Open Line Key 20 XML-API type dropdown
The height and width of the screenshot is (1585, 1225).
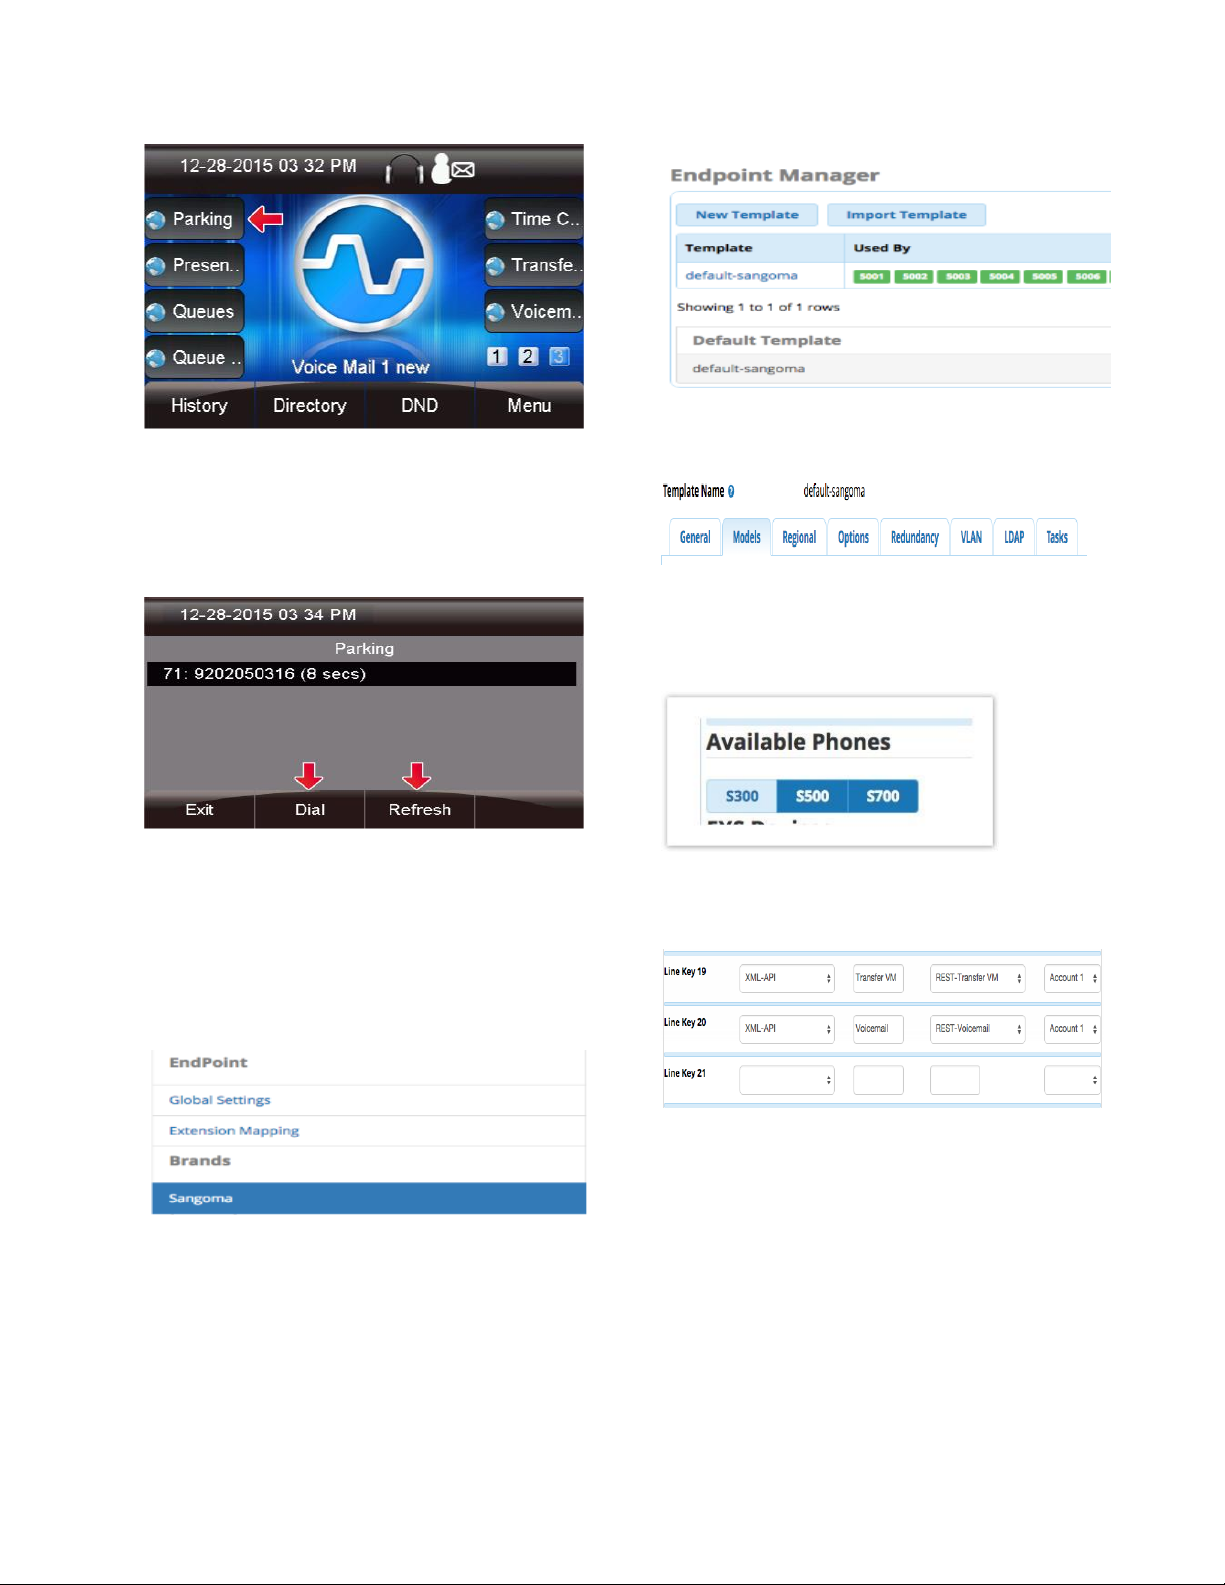click(787, 1029)
